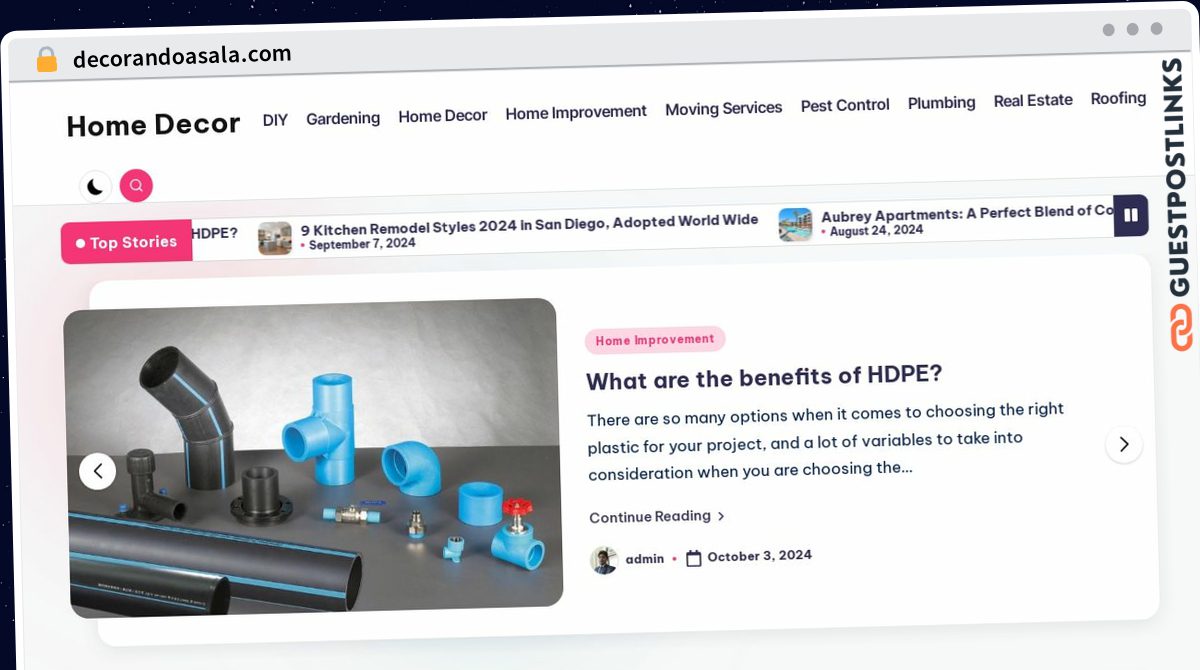The image size is (1200, 670).
Task: Open the 'What are the benefits of HDPE?' headline
Action: [764, 378]
